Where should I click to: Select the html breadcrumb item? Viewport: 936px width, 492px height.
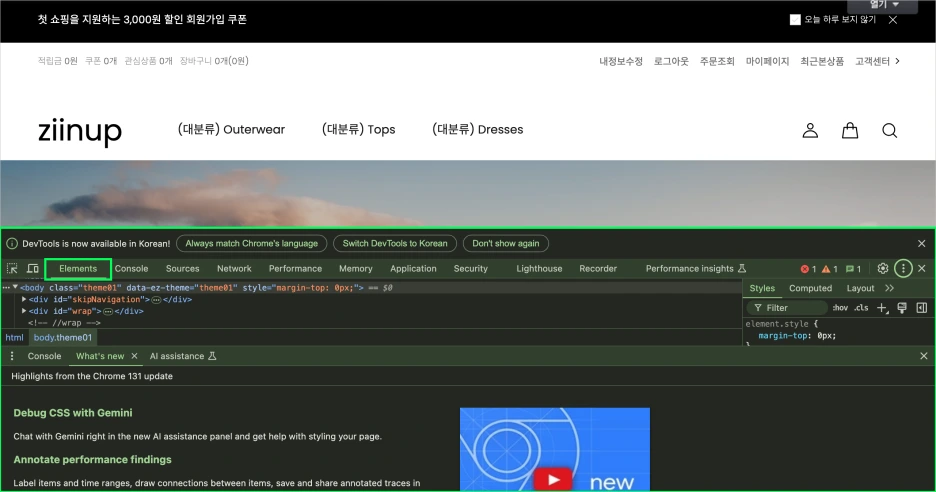point(14,337)
